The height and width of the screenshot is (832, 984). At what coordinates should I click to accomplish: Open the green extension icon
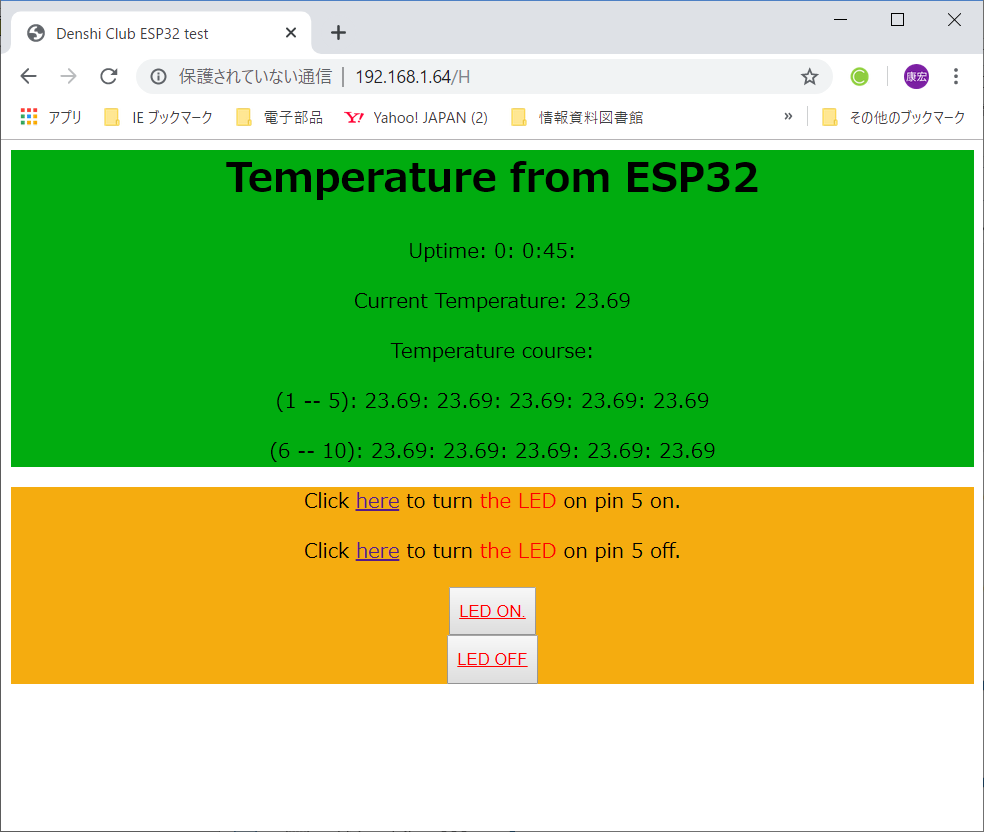pos(859,77)
